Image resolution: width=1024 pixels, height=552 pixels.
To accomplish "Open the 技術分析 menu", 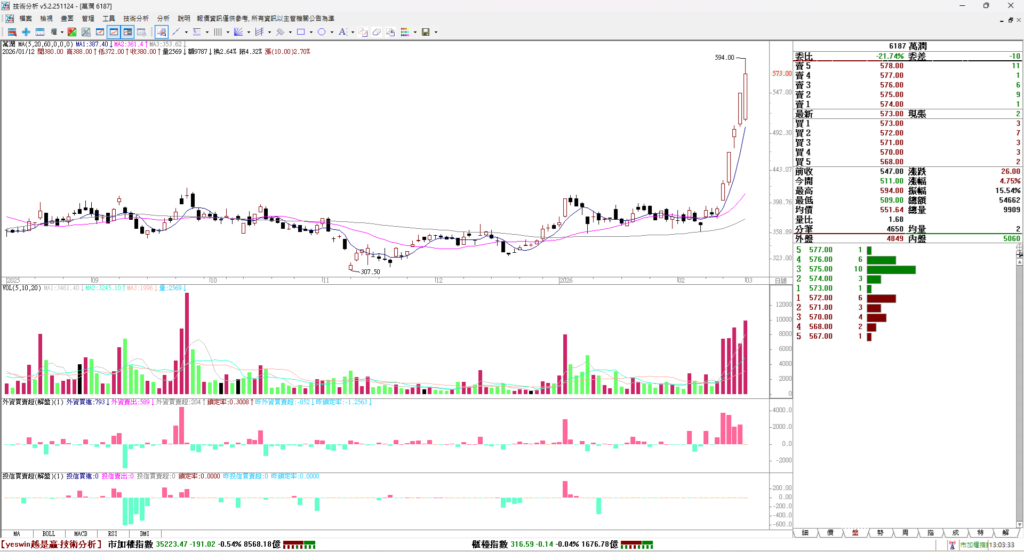I will (132, 18).
